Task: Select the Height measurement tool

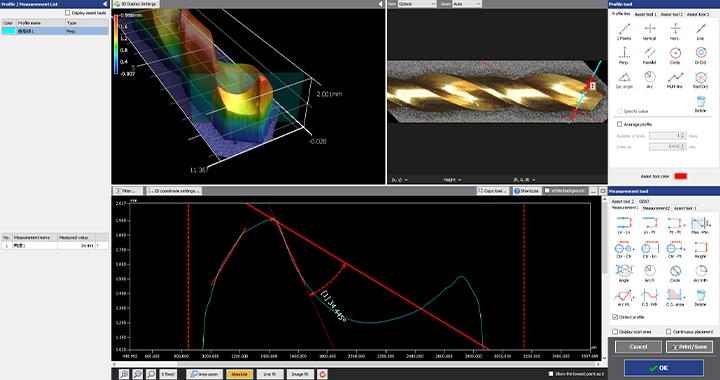Action: pos(700,250)
